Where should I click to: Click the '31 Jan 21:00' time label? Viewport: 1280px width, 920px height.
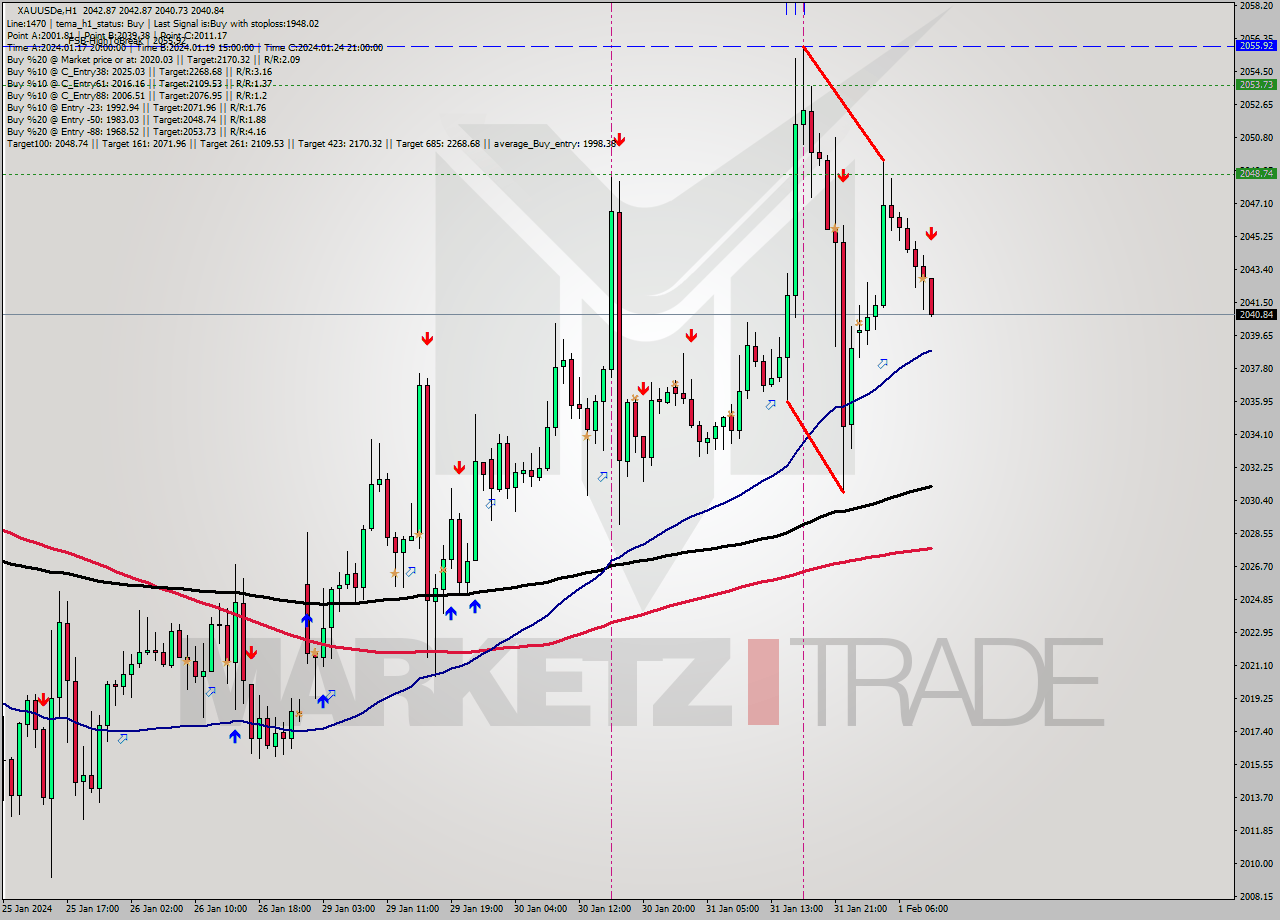[x=860, y=909]
